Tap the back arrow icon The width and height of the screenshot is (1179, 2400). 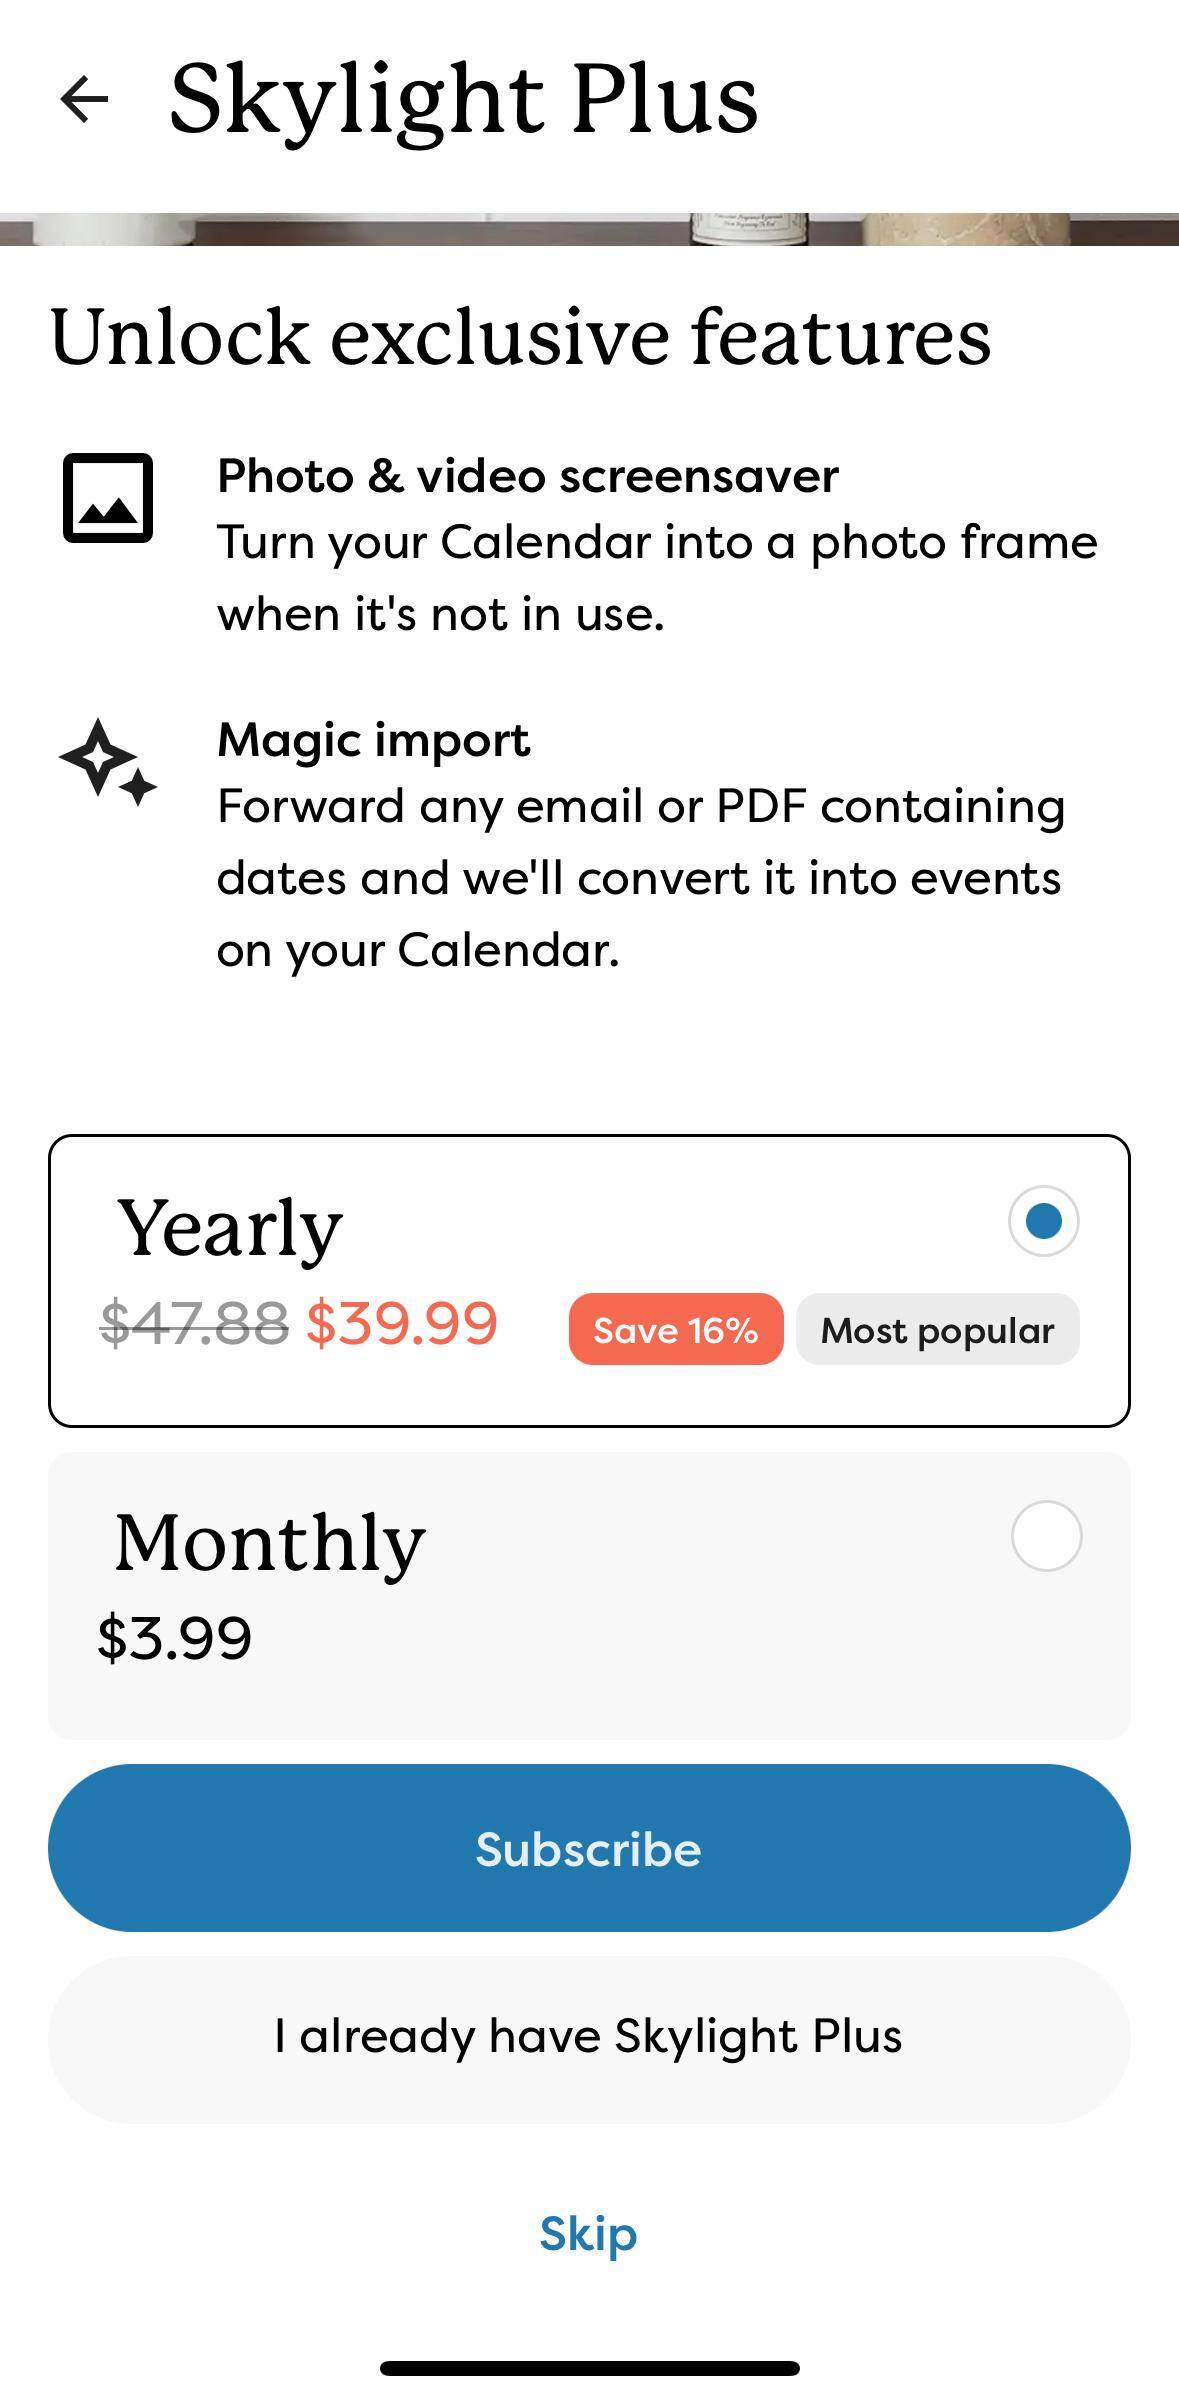click(84, 99)
